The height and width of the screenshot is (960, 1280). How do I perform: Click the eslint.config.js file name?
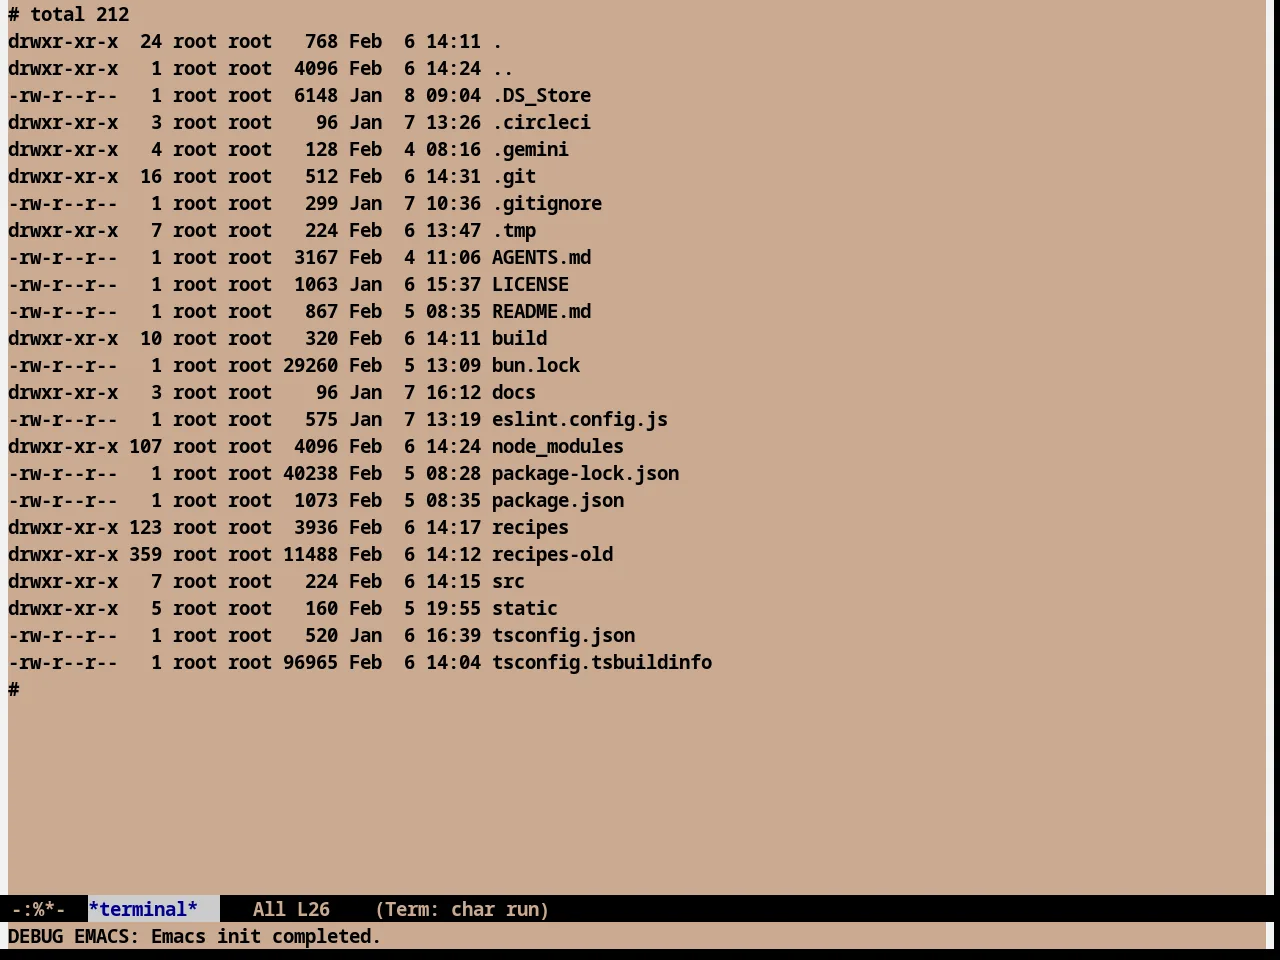point(580,419)
